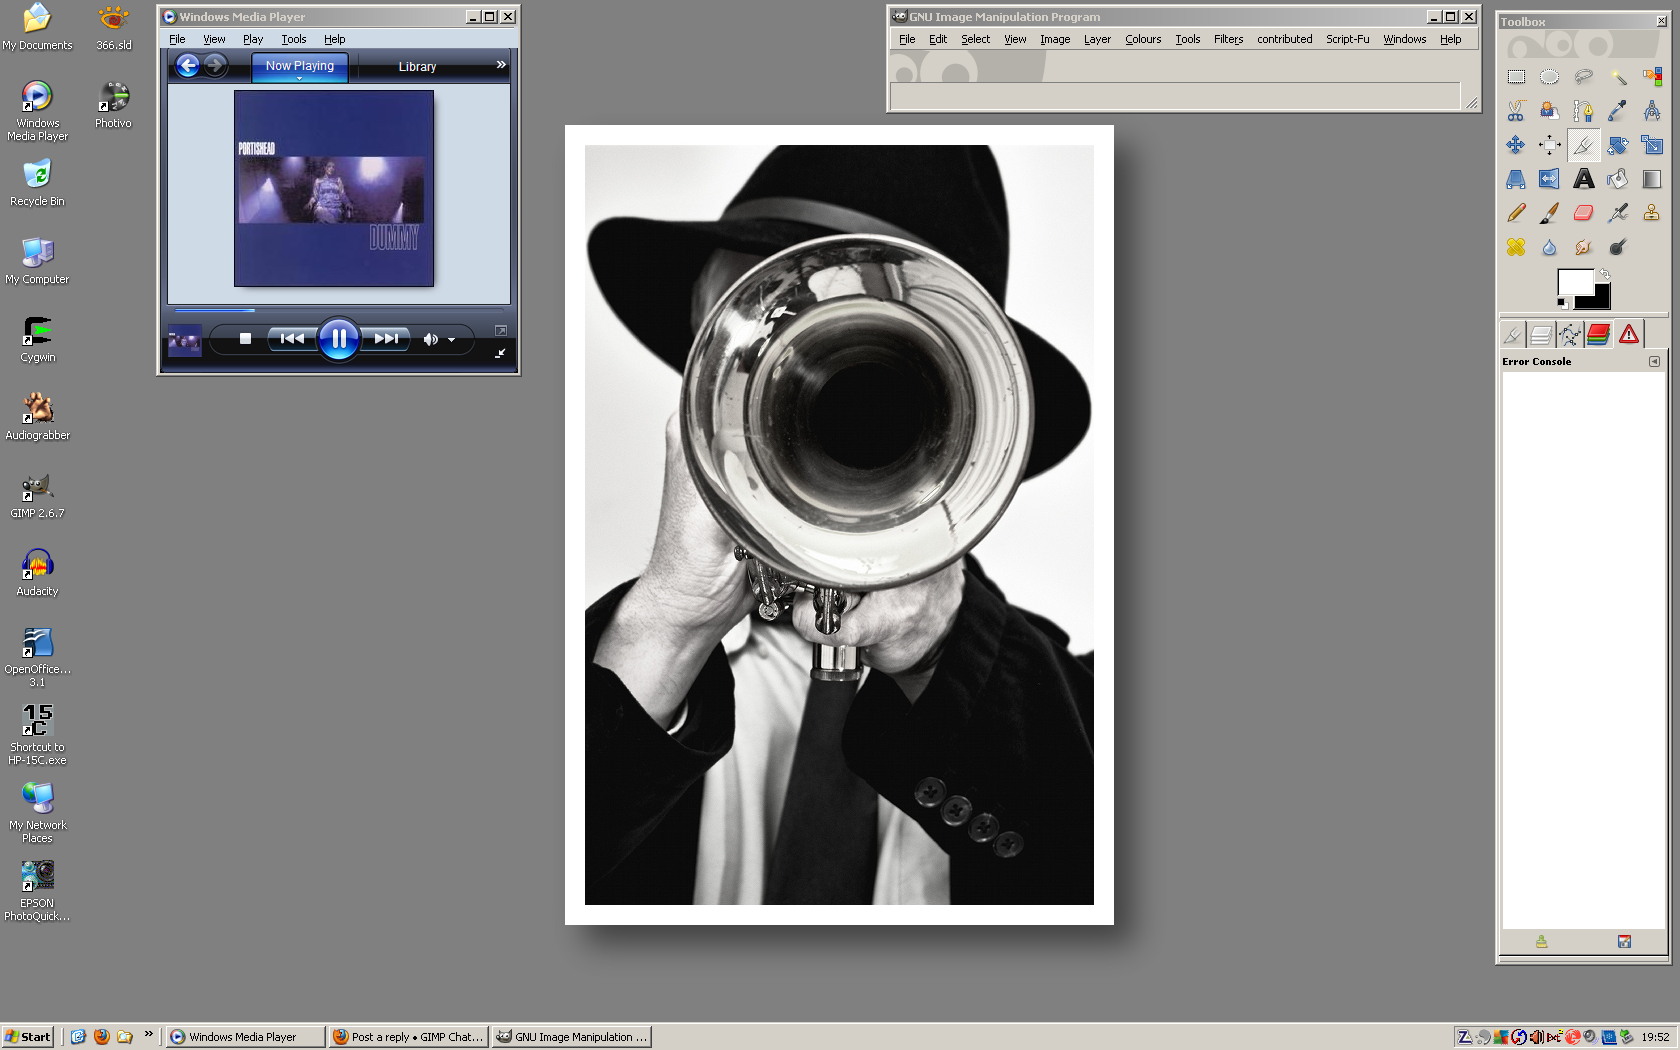Pick the Color Picker eyedropper tool
The width and height of the screenshot is (1680, 1050).
click(1617, 111)
